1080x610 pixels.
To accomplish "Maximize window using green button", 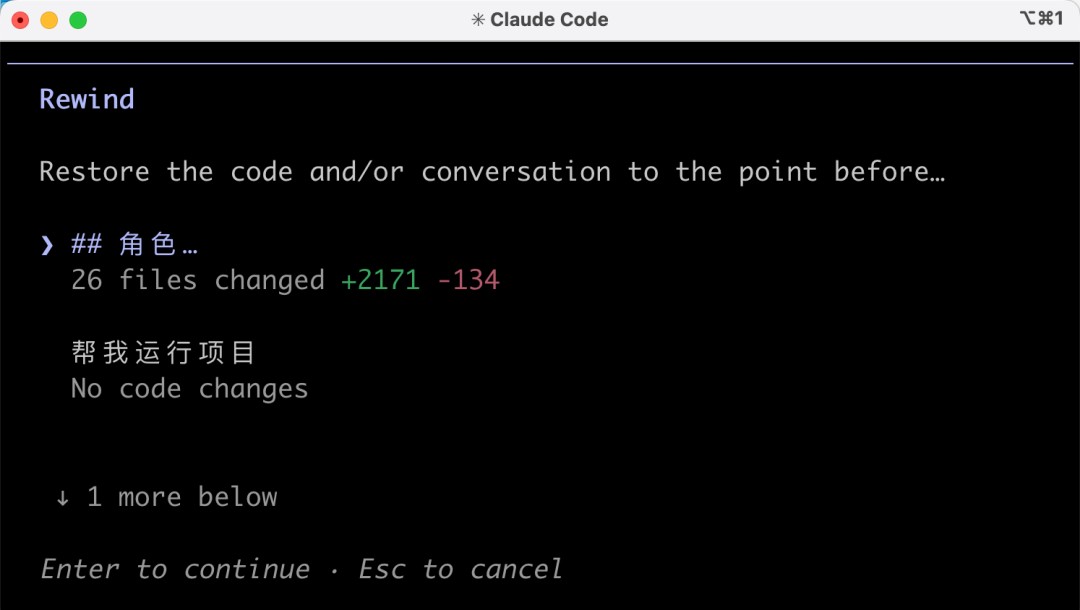I will point(79,21).
